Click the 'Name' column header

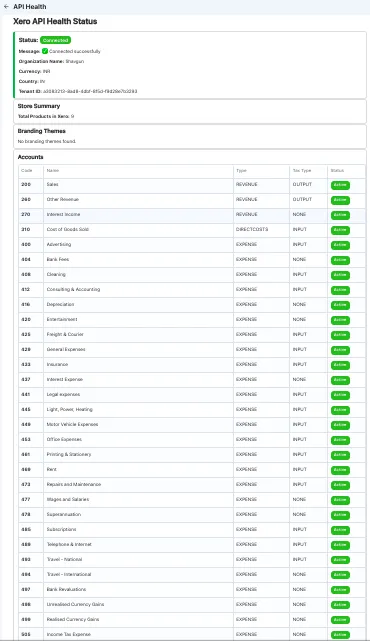click(53, 170)
